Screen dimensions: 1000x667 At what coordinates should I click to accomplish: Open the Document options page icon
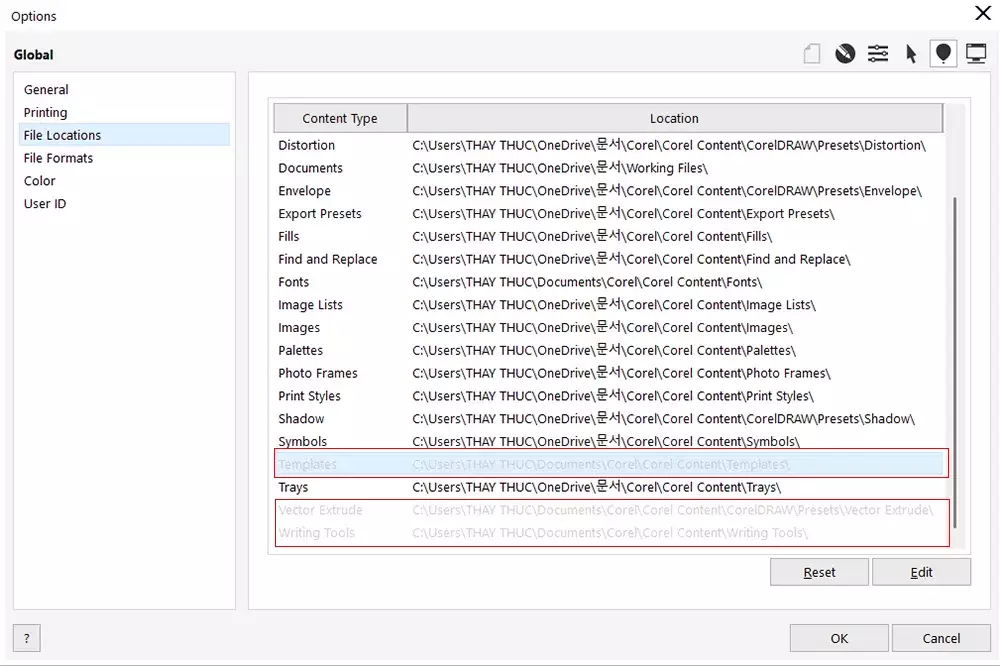(x=812, y=54)
